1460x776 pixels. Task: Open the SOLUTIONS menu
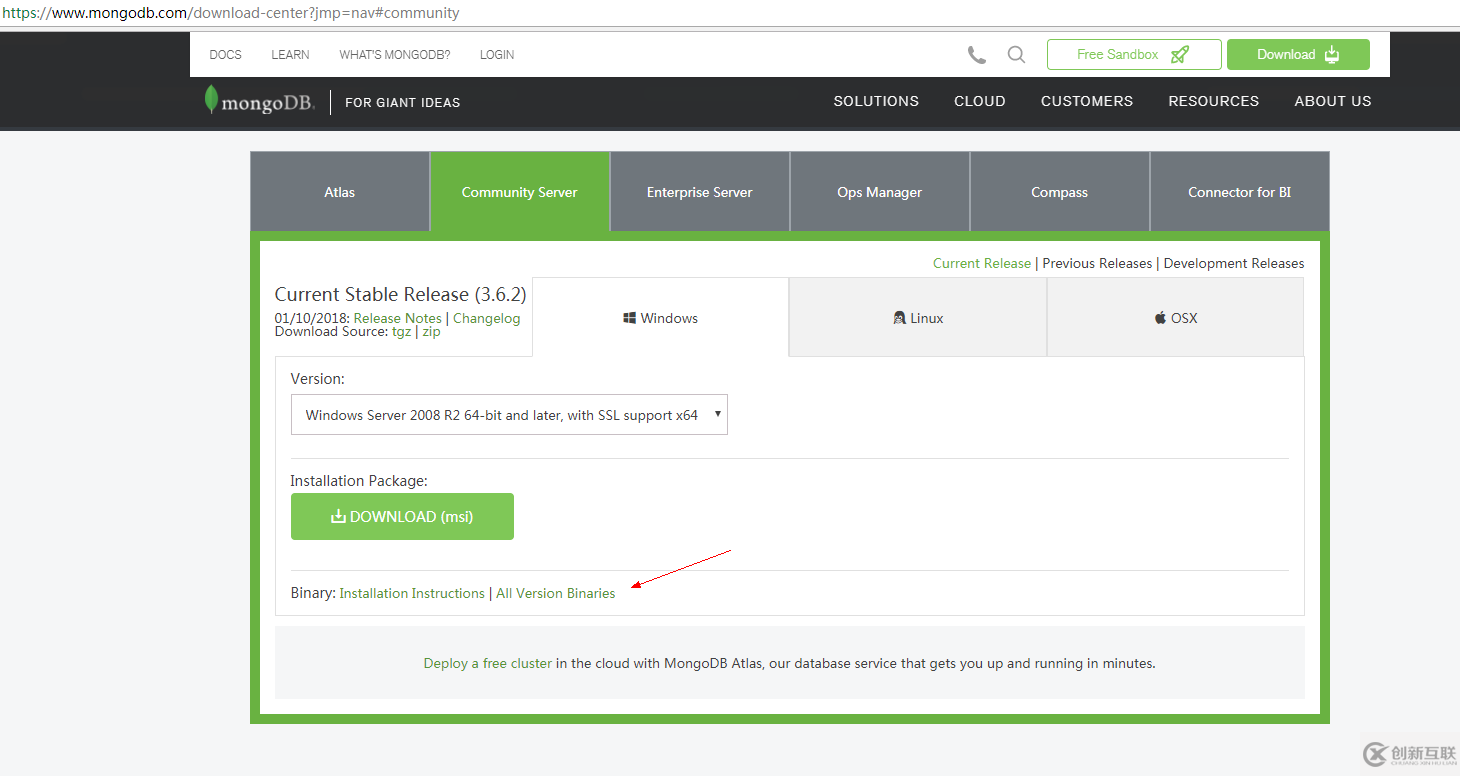876,101
